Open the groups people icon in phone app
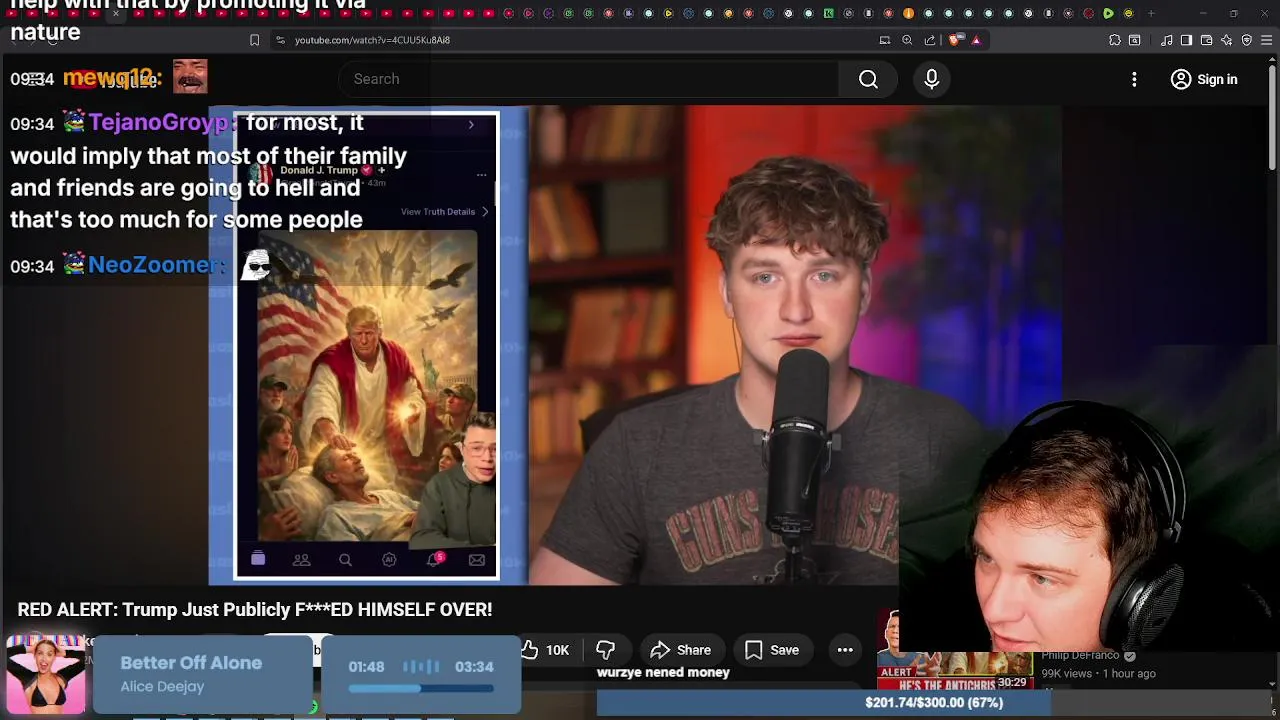The image size is (1280, 720). click(301, 560)
